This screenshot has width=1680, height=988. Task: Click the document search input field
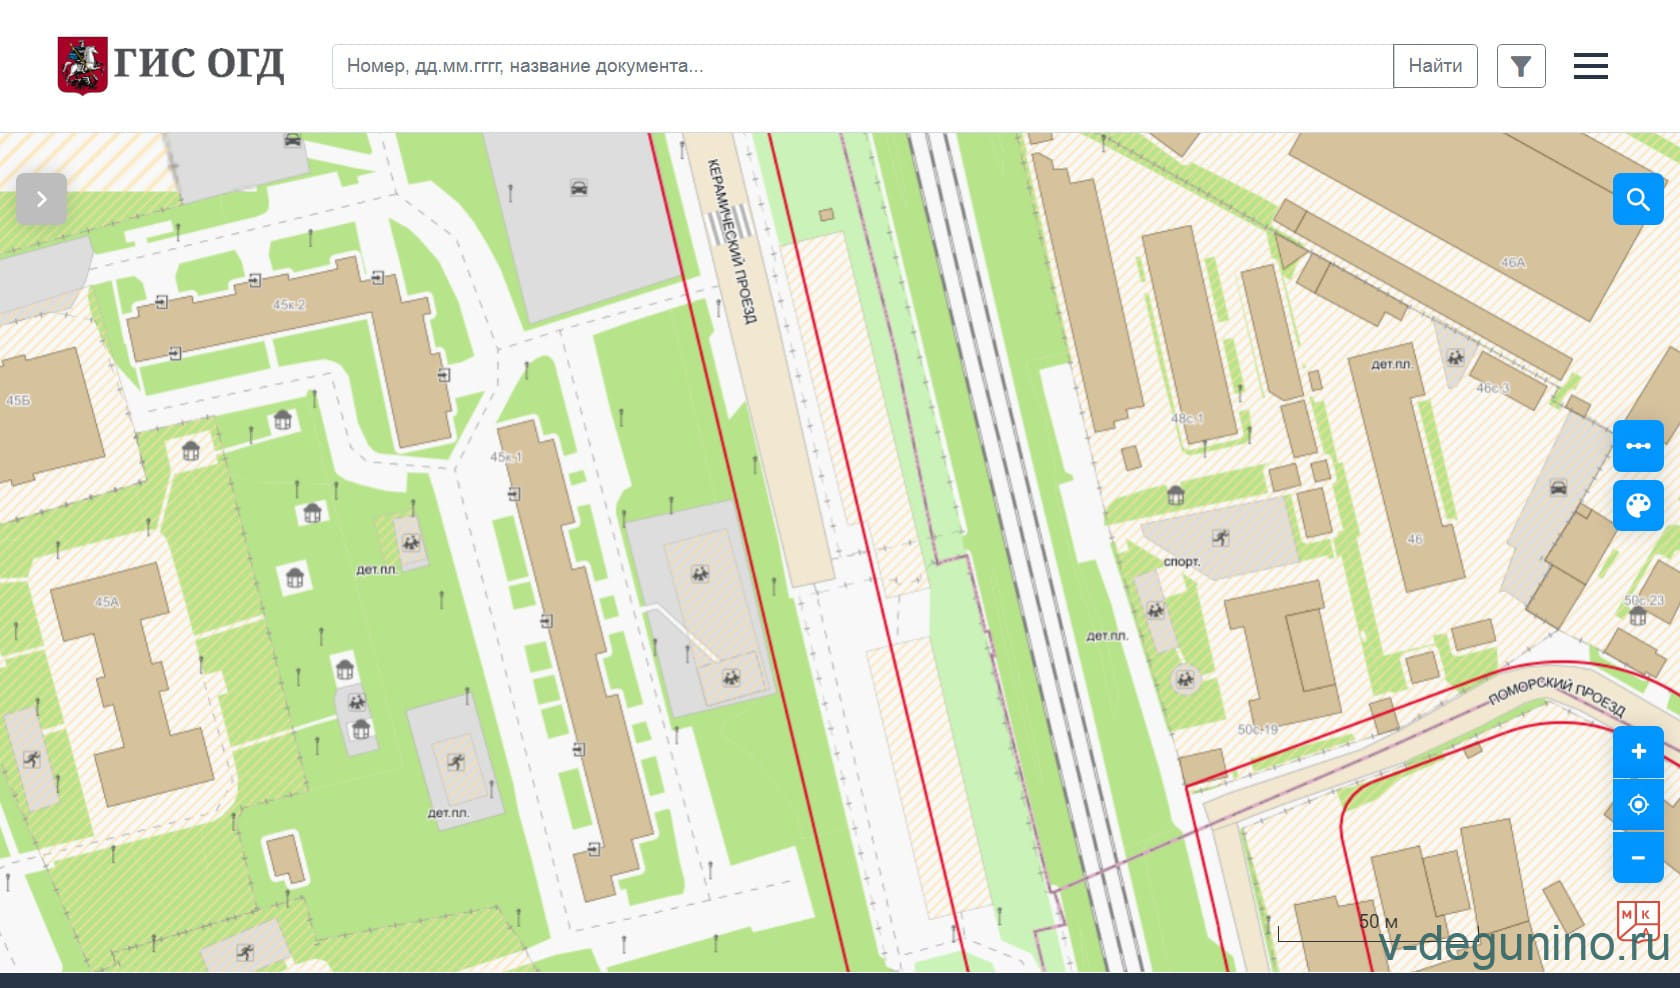tap(861, 66)
